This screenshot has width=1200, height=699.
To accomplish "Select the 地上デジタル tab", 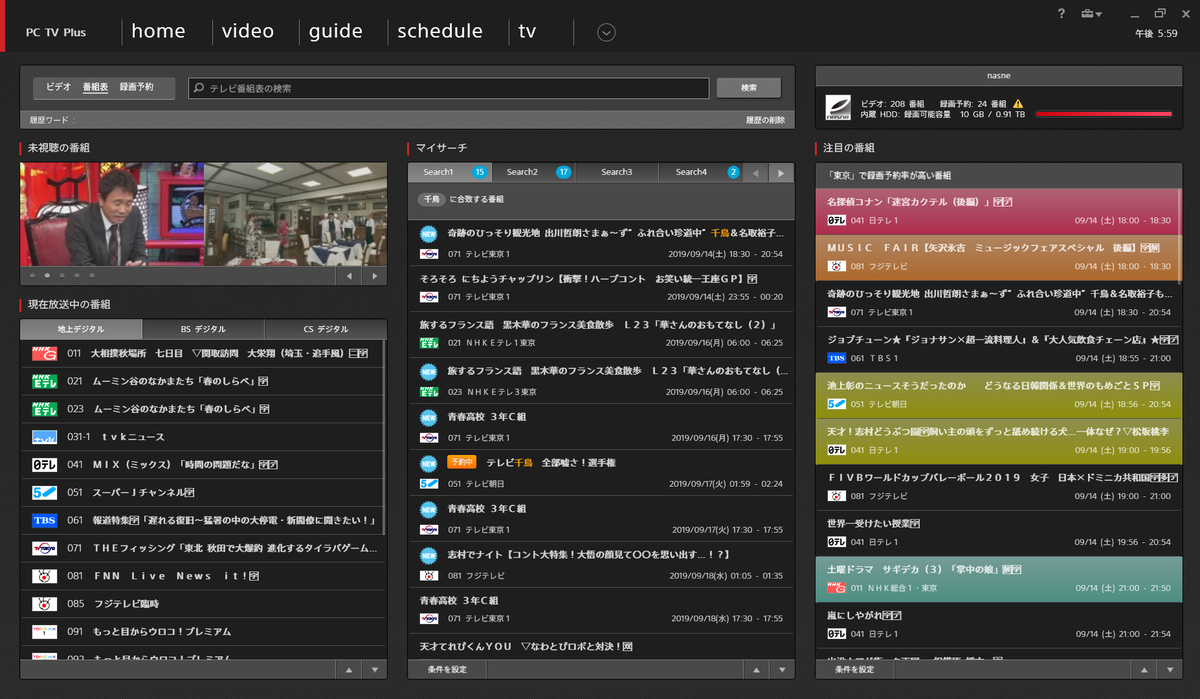I will point(81,329).
